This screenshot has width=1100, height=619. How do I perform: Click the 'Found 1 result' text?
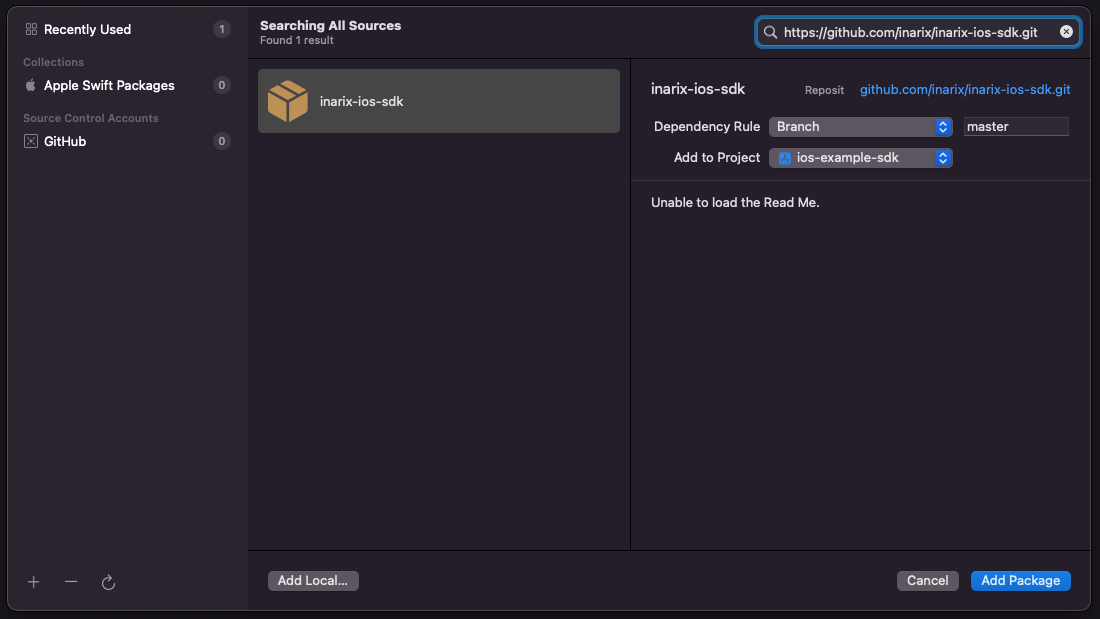click(297, 41)
